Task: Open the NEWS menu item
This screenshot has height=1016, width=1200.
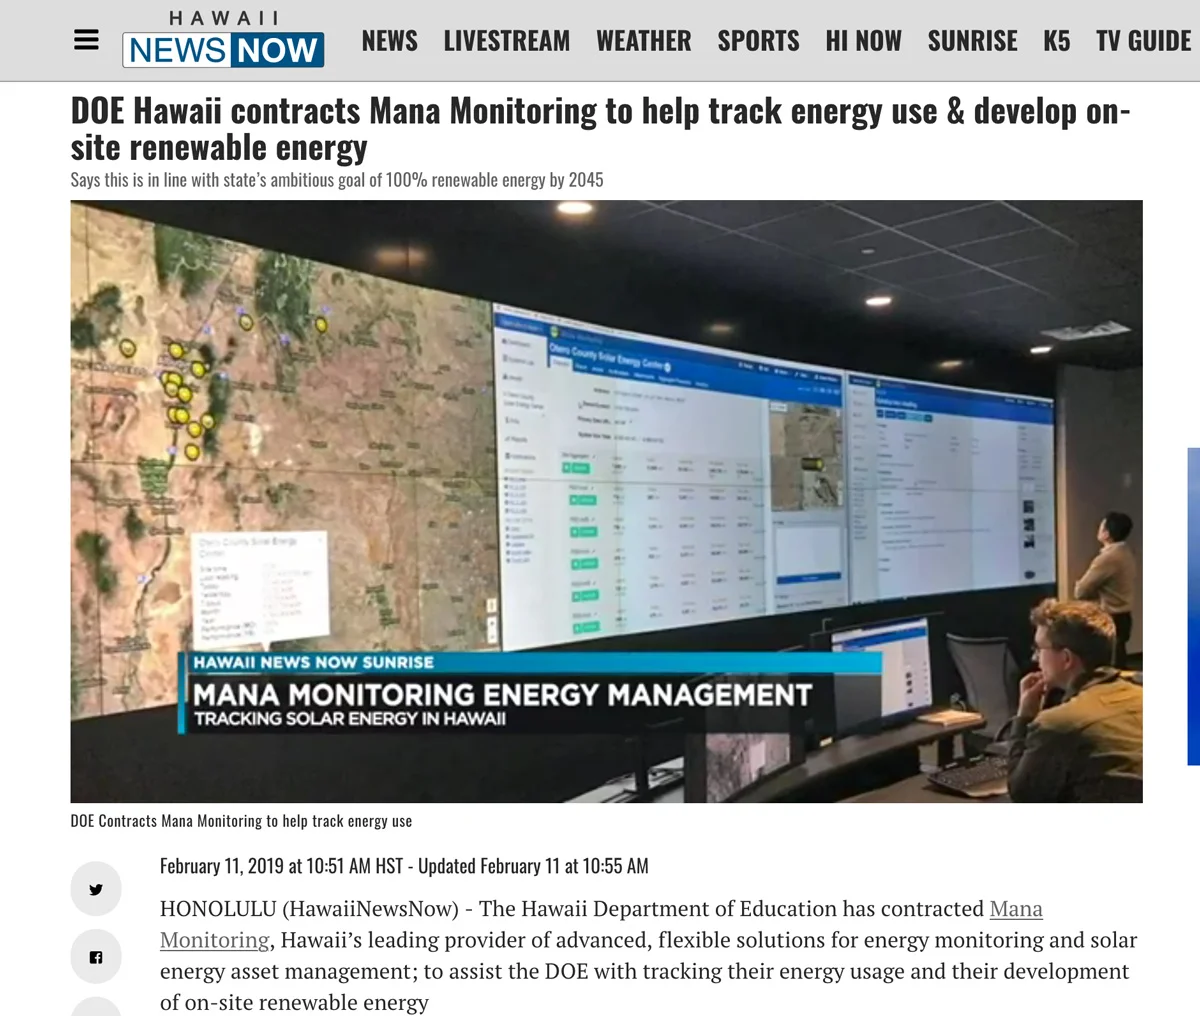Action: pos(390,41)
